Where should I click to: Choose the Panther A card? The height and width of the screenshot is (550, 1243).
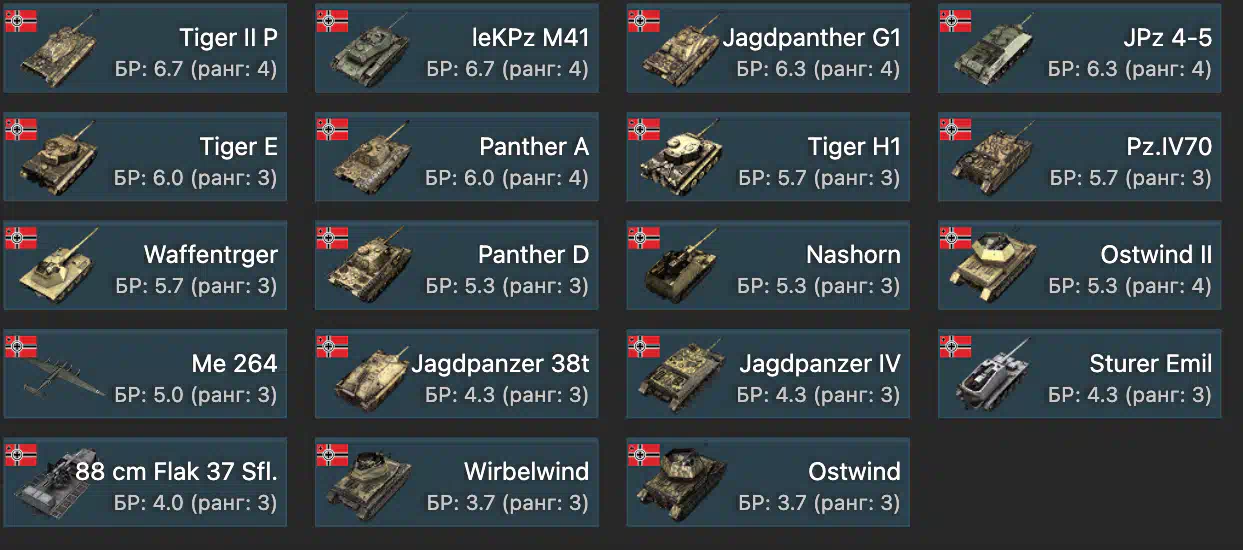tap(456, 156)
